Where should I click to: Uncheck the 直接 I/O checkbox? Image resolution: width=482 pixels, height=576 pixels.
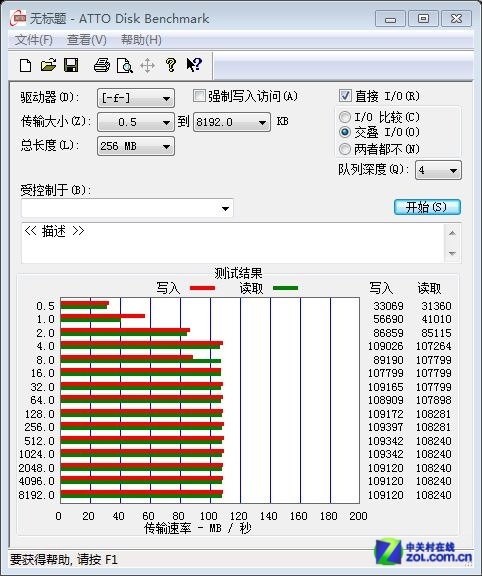click(x=345, y=96)
